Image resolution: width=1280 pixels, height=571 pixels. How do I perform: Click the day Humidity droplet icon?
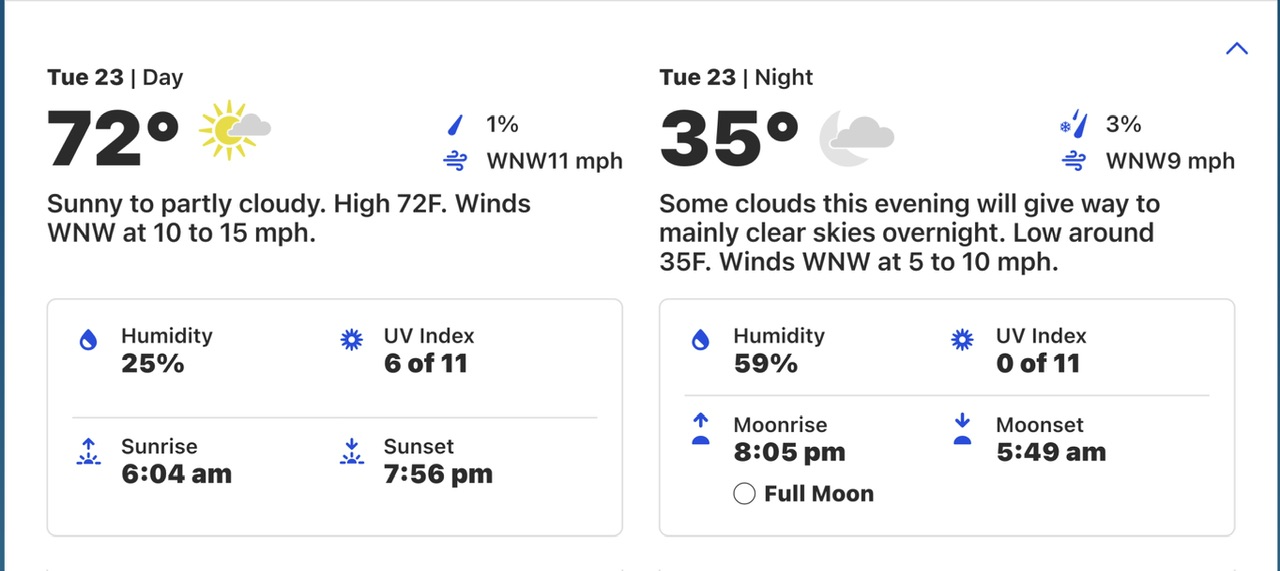pyautogui.click(x=88, y=340)
